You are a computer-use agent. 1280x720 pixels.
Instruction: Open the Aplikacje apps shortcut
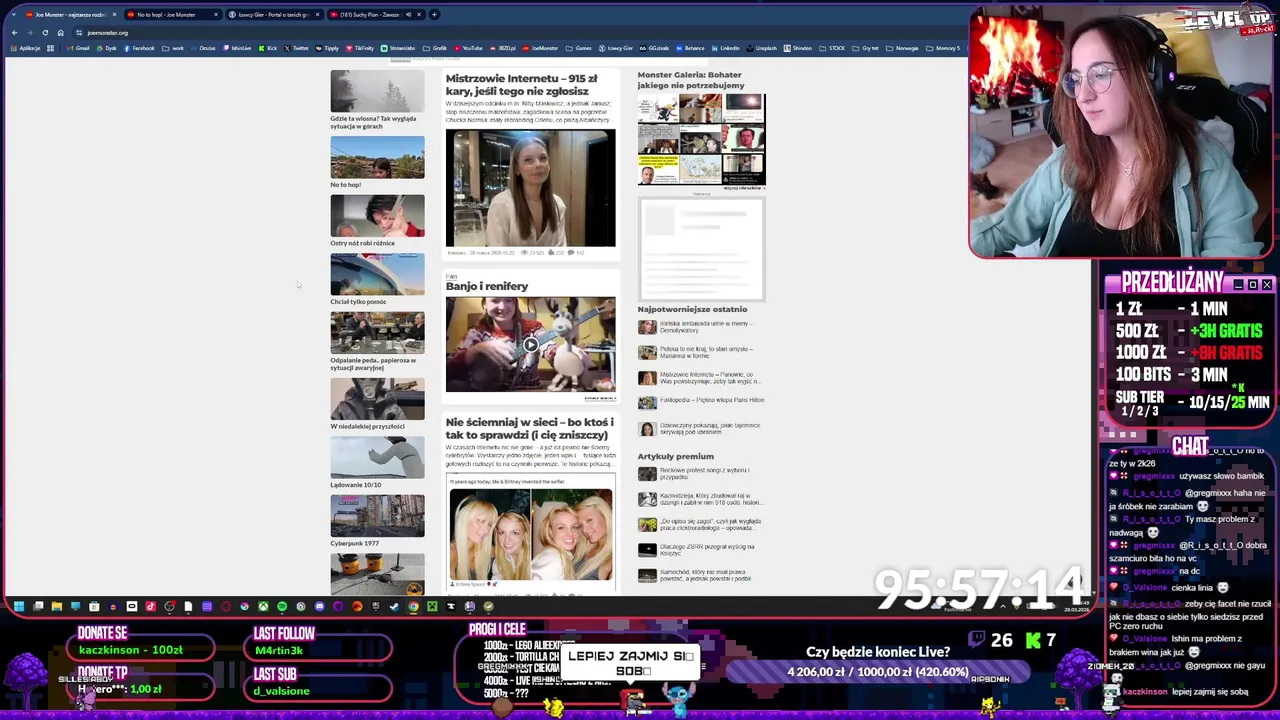pos(25,48)
